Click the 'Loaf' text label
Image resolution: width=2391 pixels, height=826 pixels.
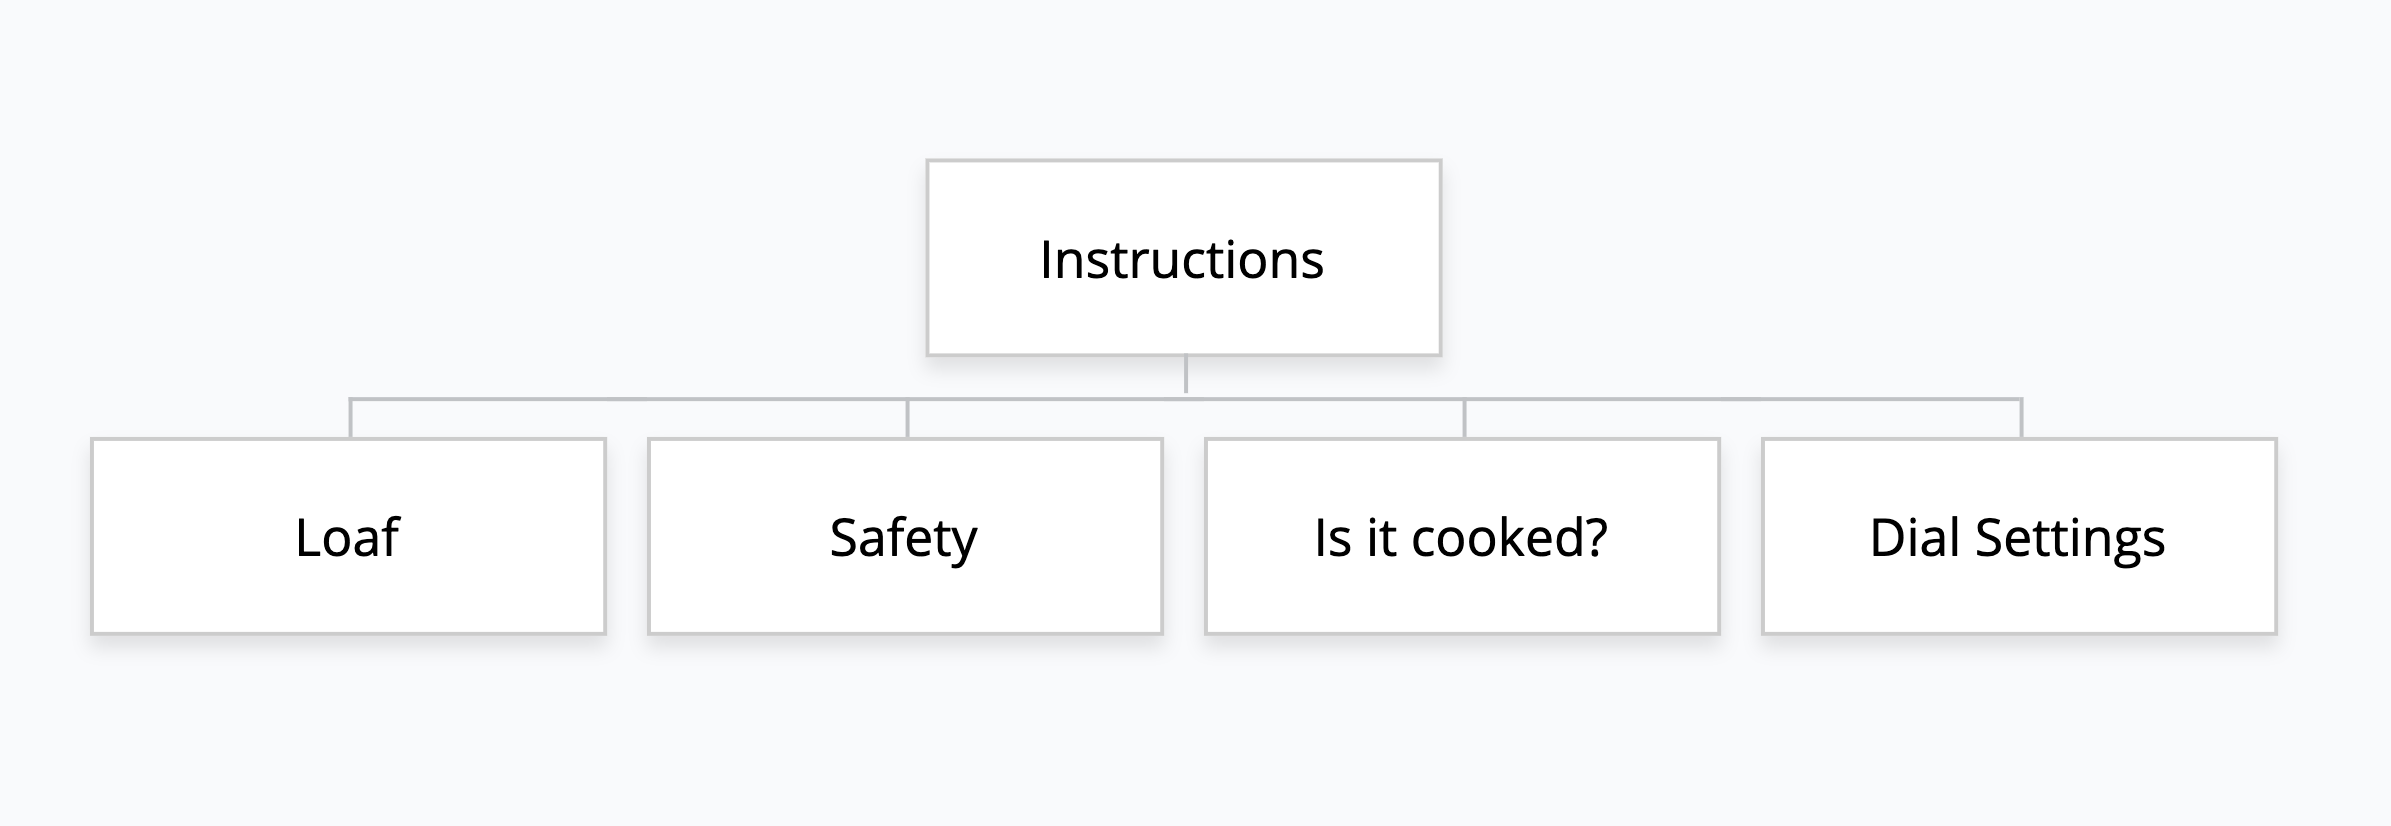[x=347, y=538]
